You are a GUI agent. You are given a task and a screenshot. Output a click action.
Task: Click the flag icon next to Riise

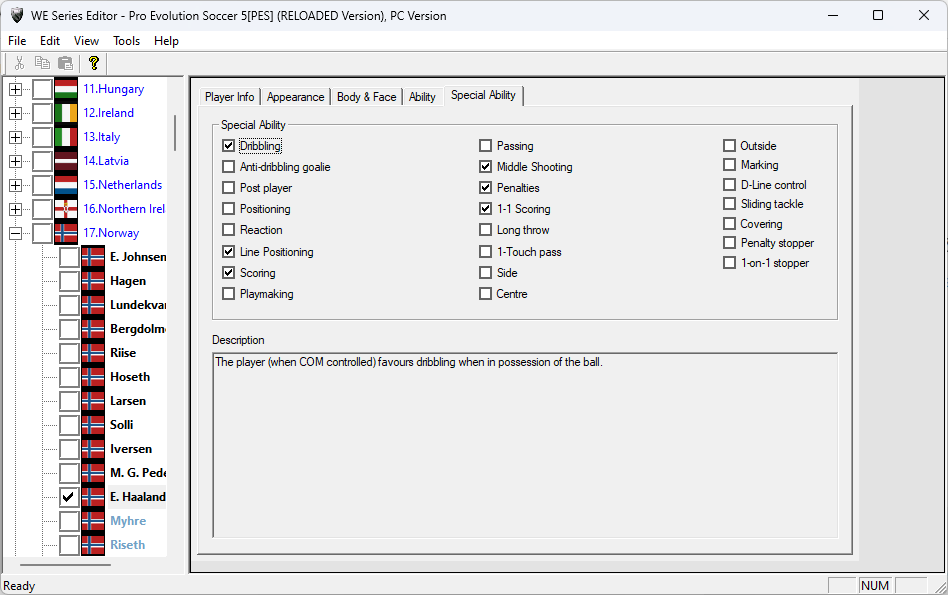[x=93, y=353]
